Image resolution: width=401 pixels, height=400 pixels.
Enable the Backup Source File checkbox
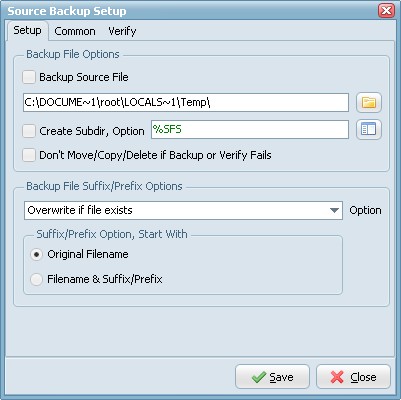tap(29, 77)
